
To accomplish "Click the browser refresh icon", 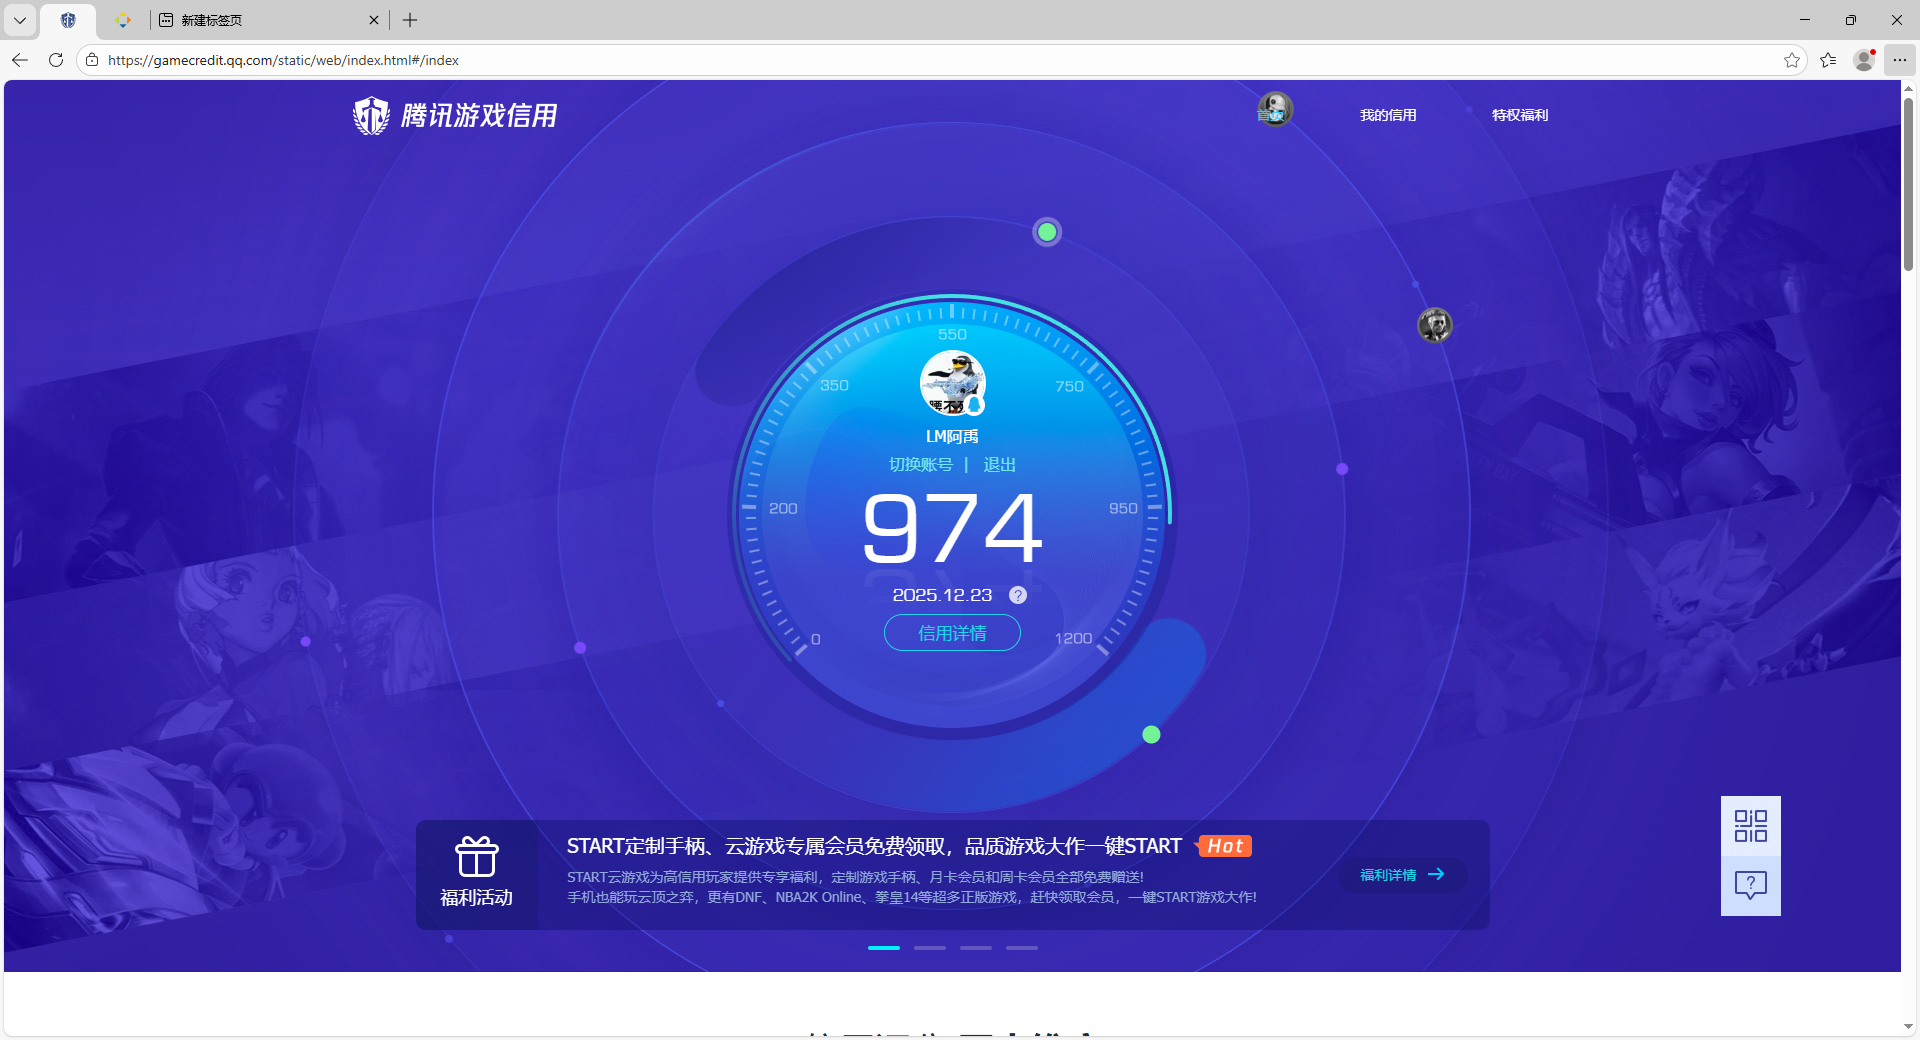I will pos(55,60).
